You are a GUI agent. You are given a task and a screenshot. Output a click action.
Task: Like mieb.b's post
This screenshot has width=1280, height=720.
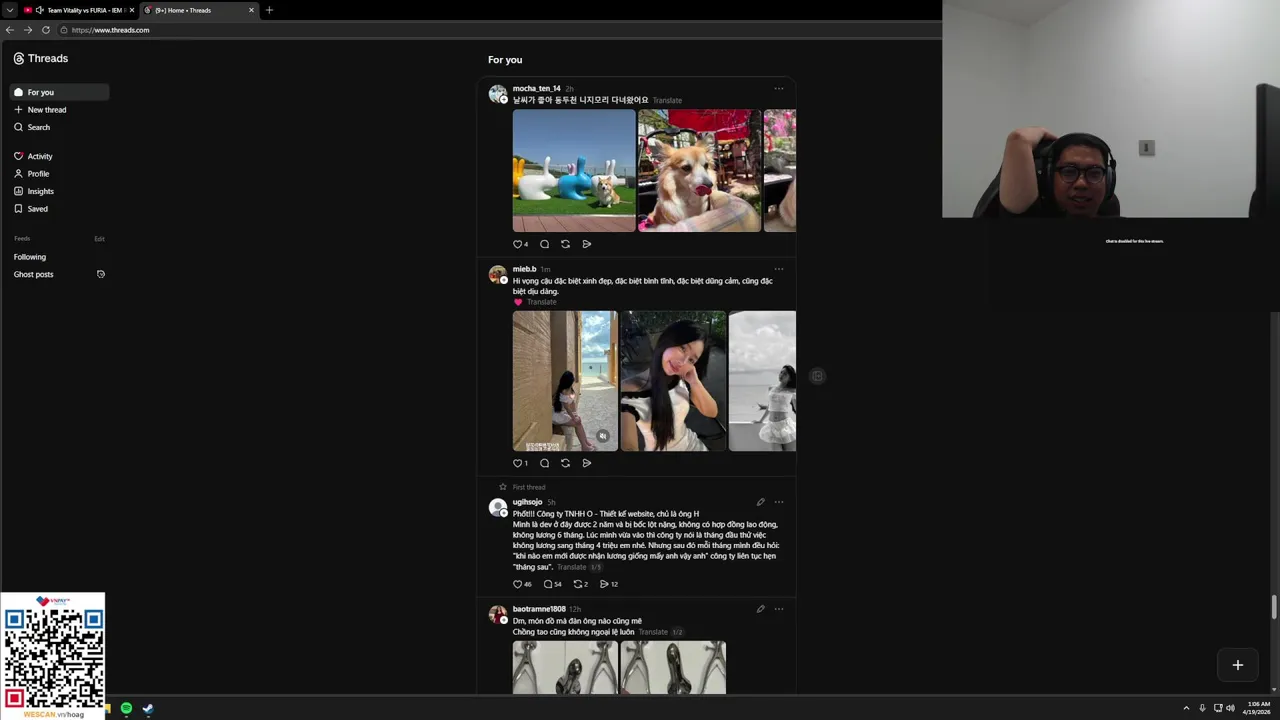tap(518, 463)
